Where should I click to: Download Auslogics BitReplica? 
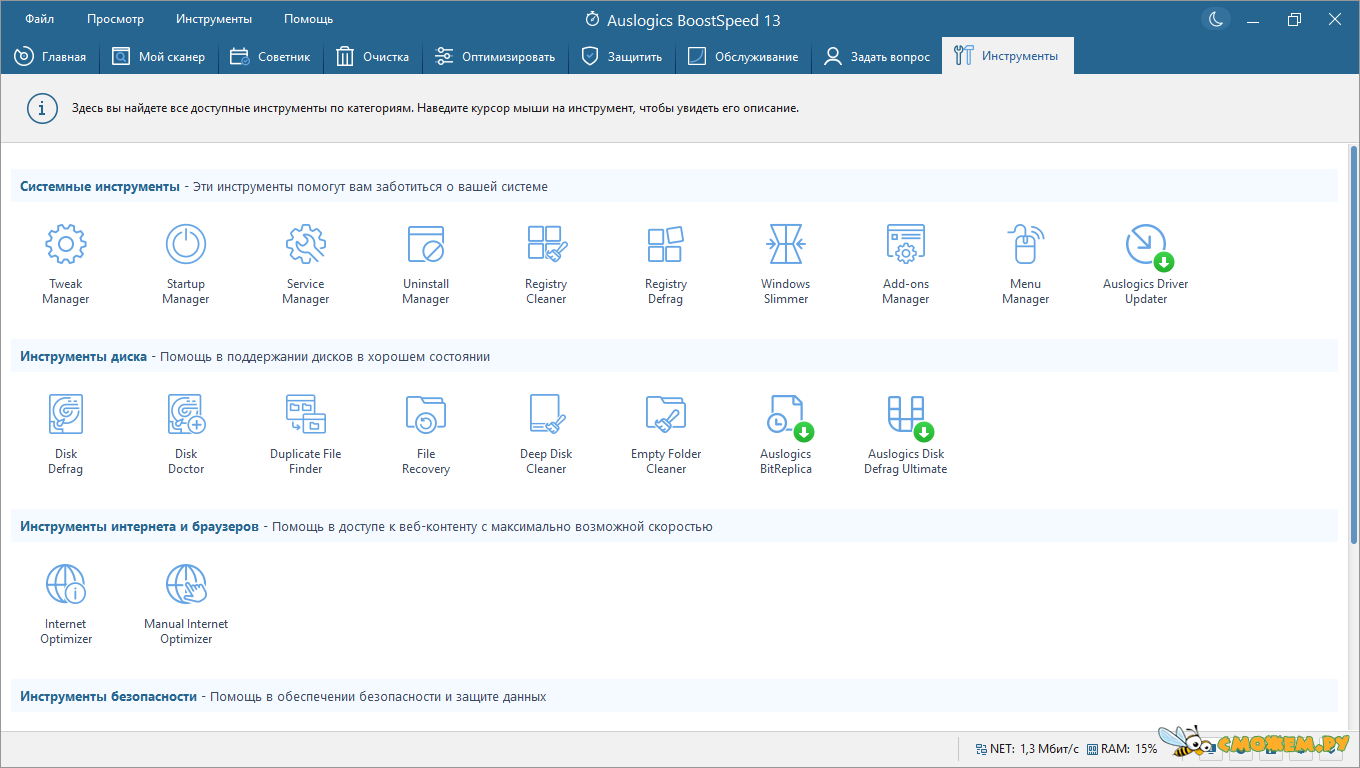click(x=786, y=434)
